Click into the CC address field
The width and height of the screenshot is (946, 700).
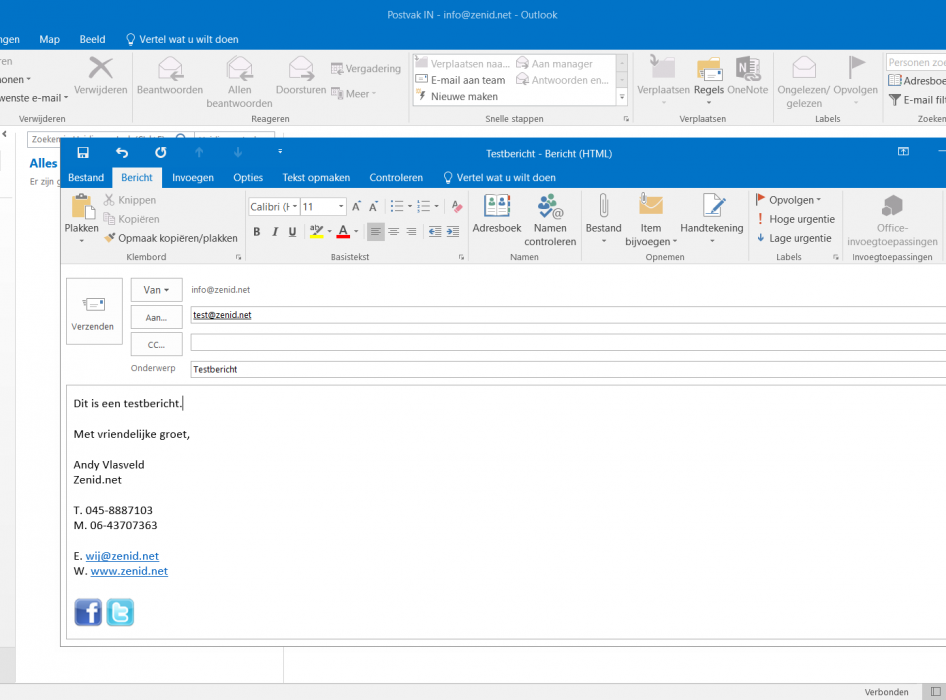[x=568, y=342]
